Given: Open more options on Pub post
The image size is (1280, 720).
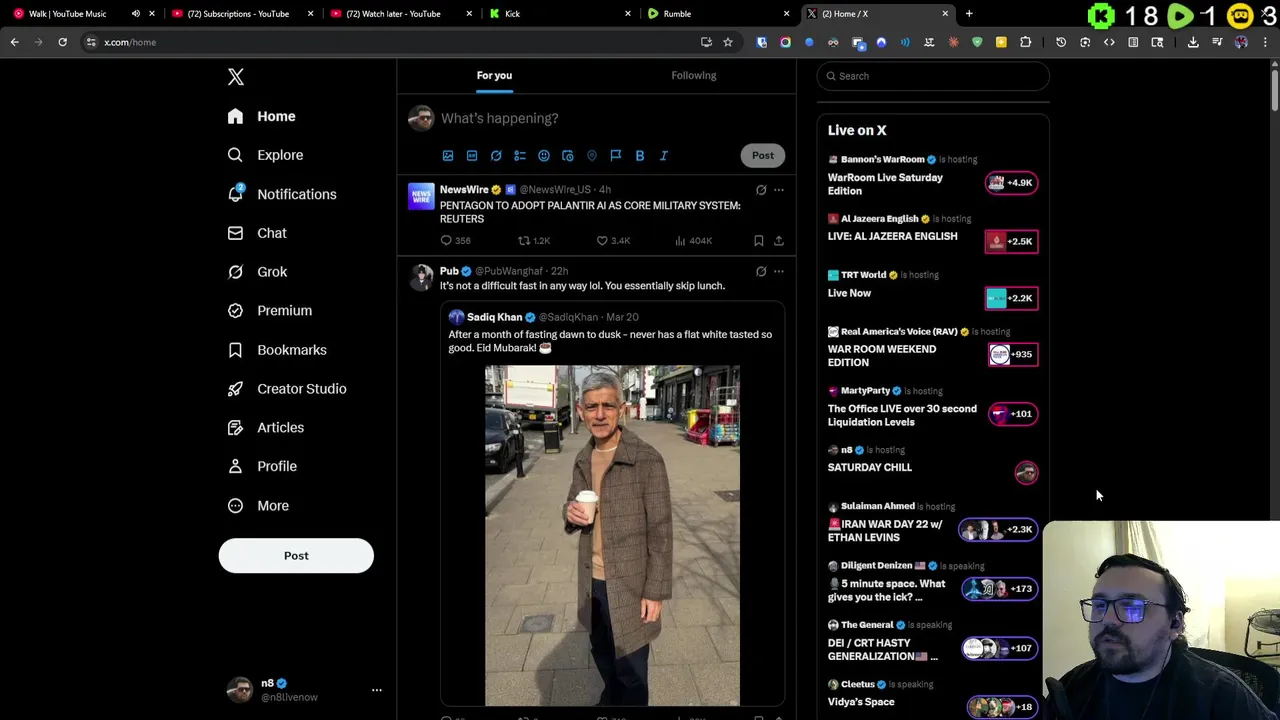Looking at the screenshot, I should pyautogui.click(x=779, y=272).
